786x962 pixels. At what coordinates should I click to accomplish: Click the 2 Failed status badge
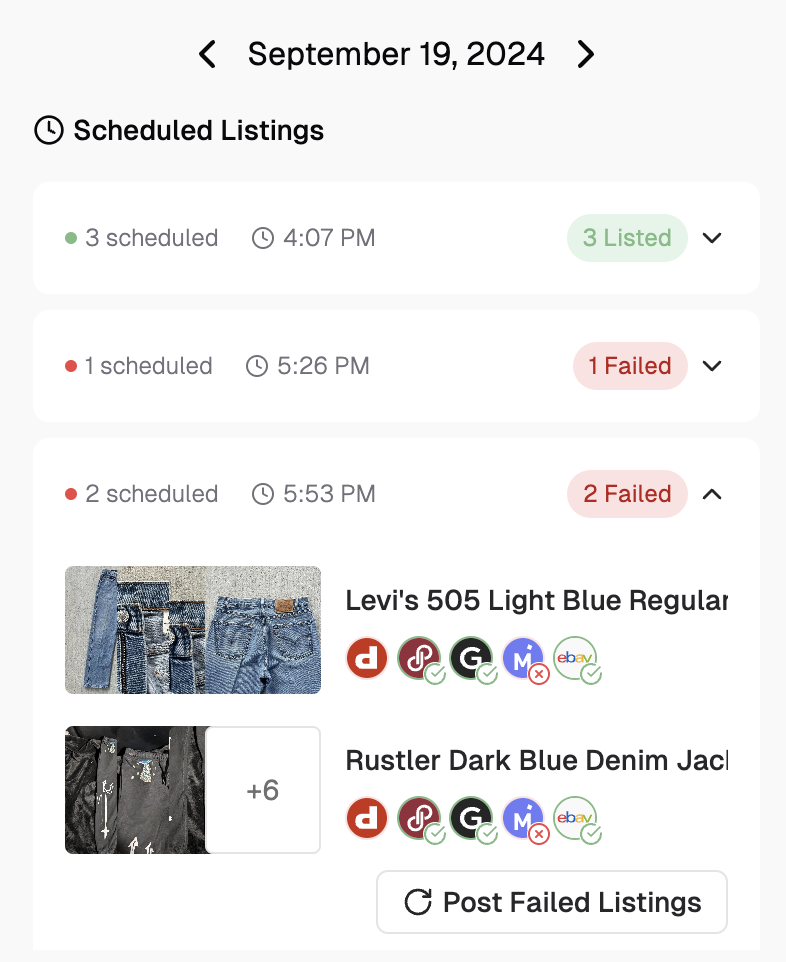point(627,494)
